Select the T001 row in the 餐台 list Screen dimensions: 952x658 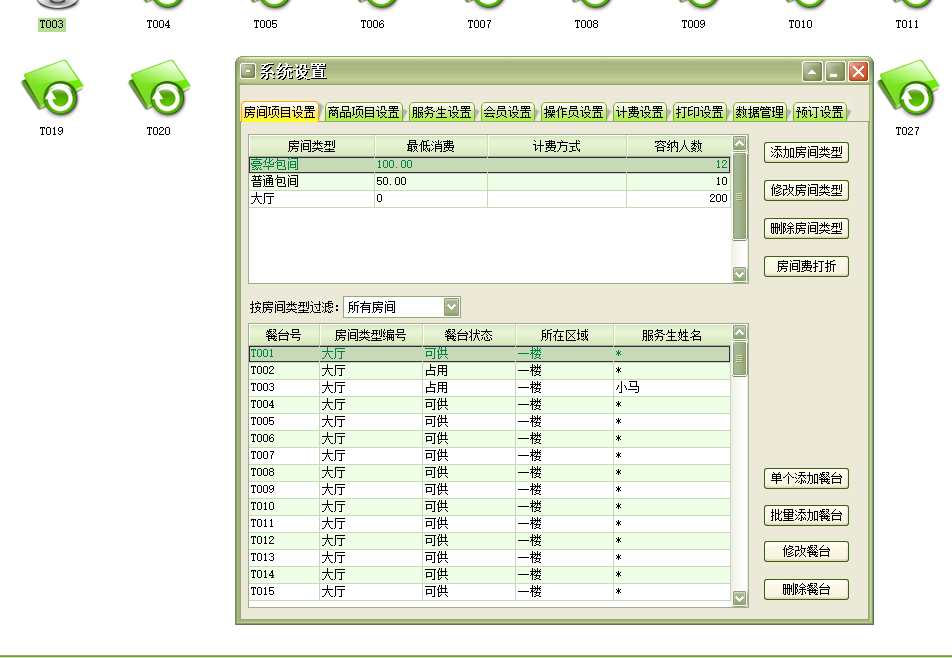pyautogui.click(x=489, y=354)
